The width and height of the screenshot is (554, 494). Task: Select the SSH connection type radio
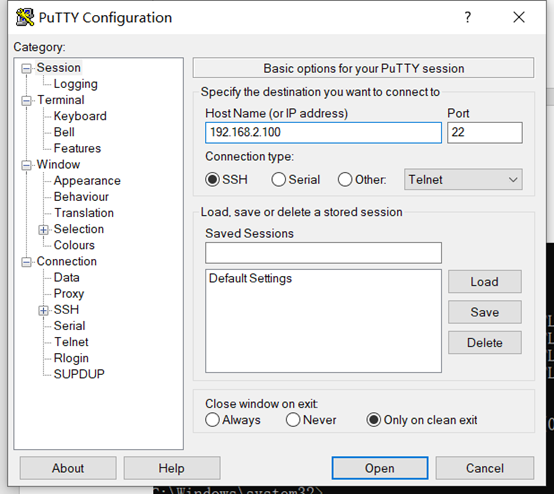[212, 180]
